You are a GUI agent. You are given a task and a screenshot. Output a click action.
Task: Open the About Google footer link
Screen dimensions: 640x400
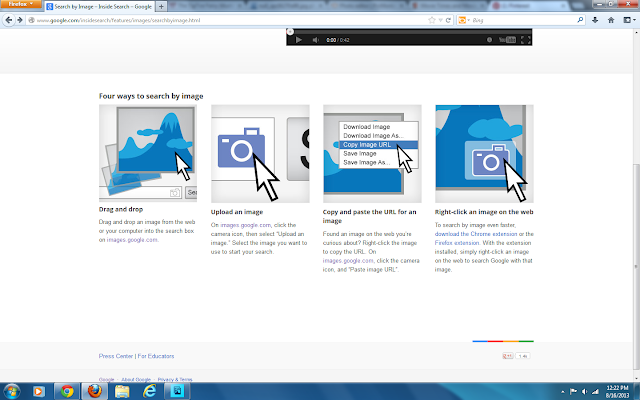(x=136, y=380)
